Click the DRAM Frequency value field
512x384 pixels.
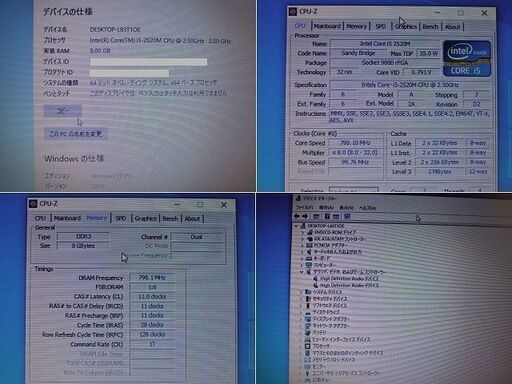[x=152, y=277]
